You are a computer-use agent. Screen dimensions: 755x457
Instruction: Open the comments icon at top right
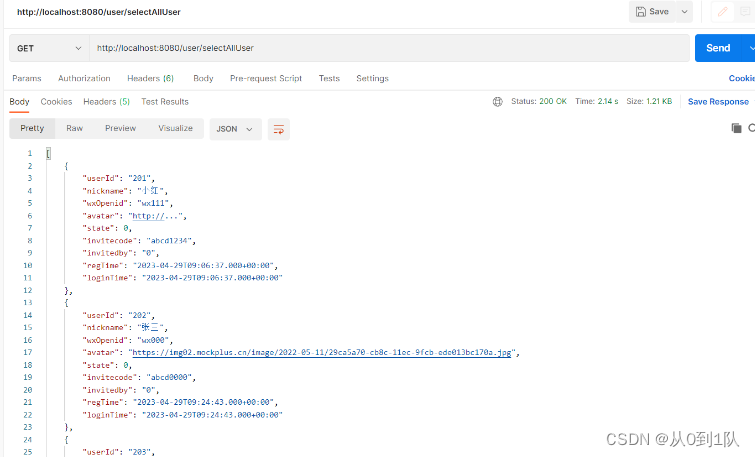(745, 12)
